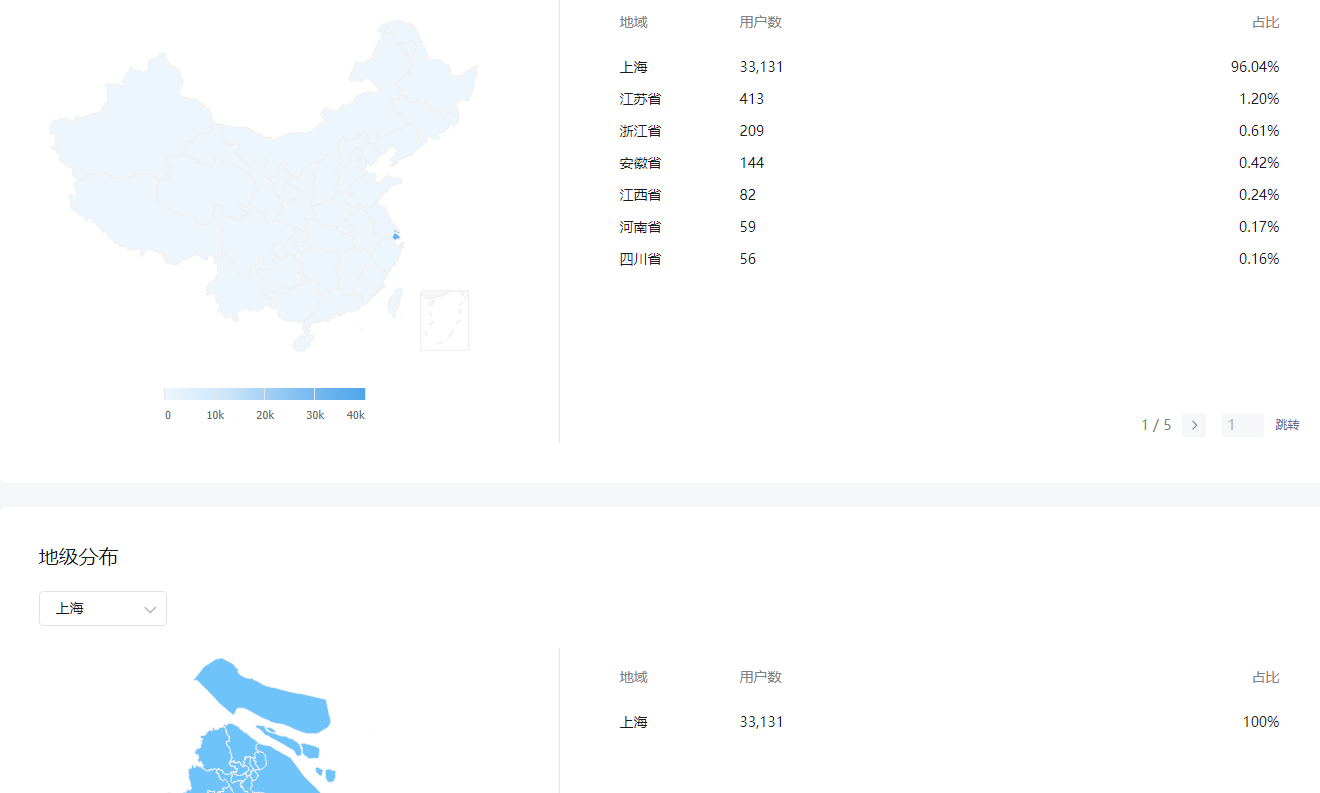Click the 地级分布 section heading
The image size is (1320, 793).
(x=79, y=557)
